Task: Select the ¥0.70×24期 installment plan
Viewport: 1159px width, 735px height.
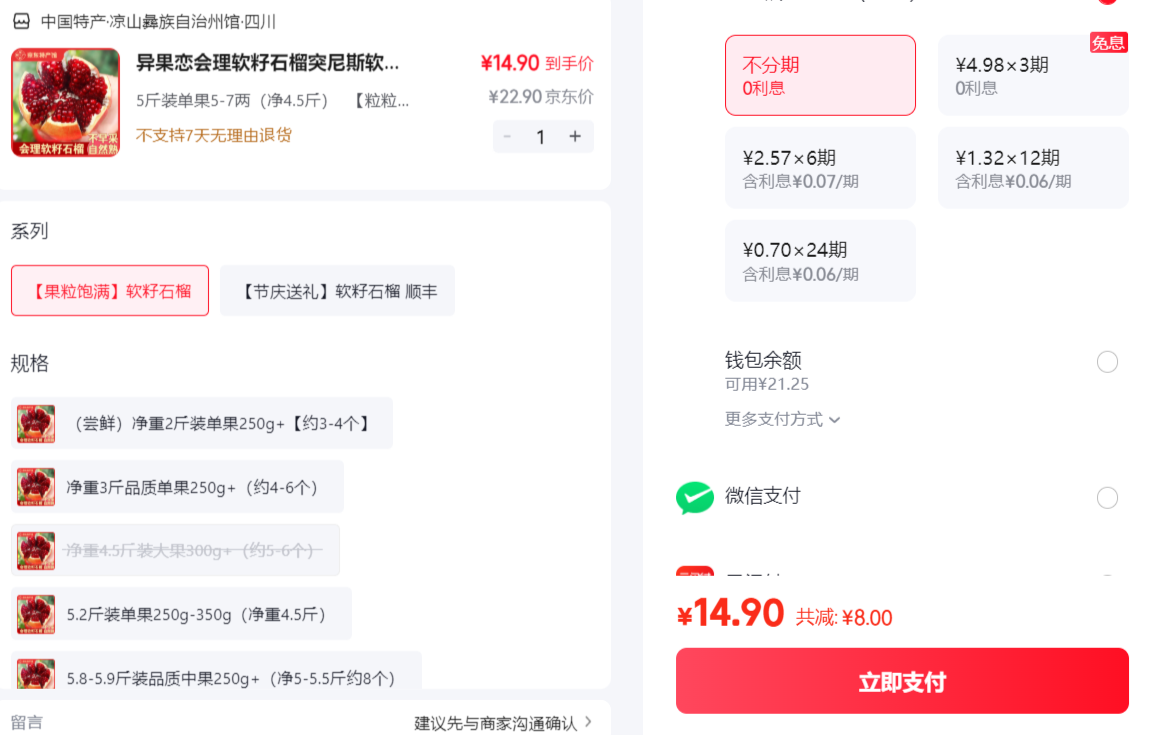Action: pyautogui.click(x=820, y=261)
